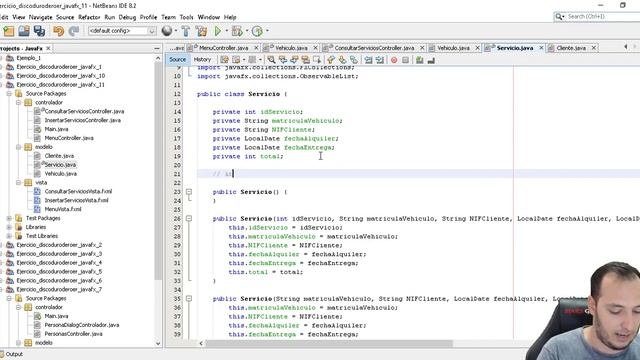Click Next Bookmark icon in editor toolbar
Image resolution: width=640 pixels, height=360 pixels.
coord(342,60)
